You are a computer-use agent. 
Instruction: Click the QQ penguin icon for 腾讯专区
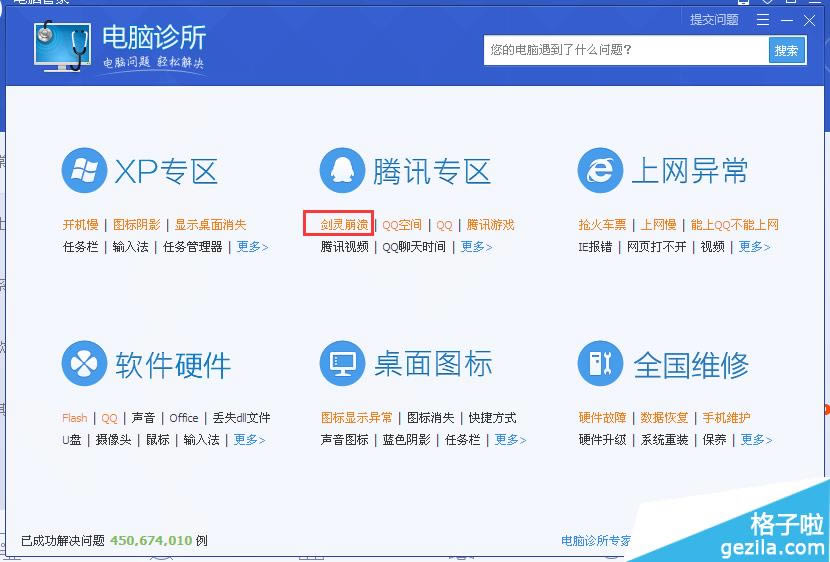pyautogui.click(x=342, y=171)
